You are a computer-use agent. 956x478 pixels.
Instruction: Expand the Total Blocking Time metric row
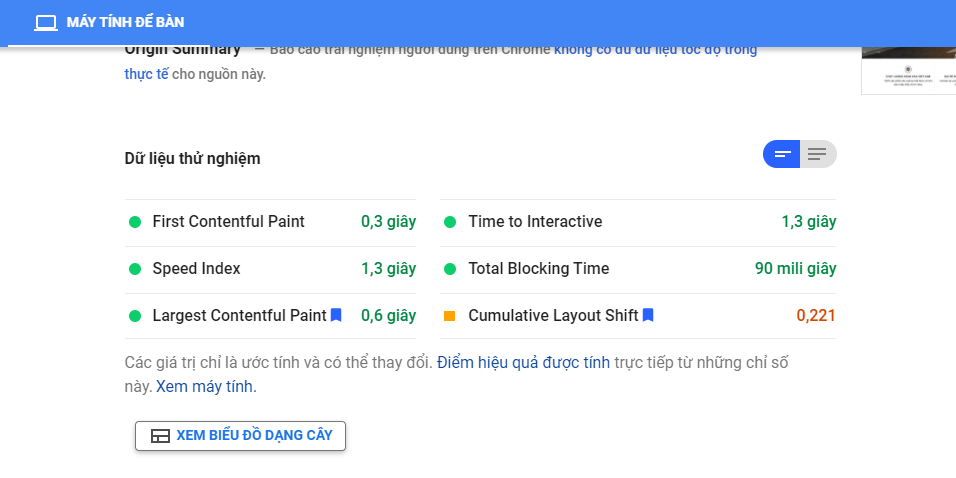[638, 269]
